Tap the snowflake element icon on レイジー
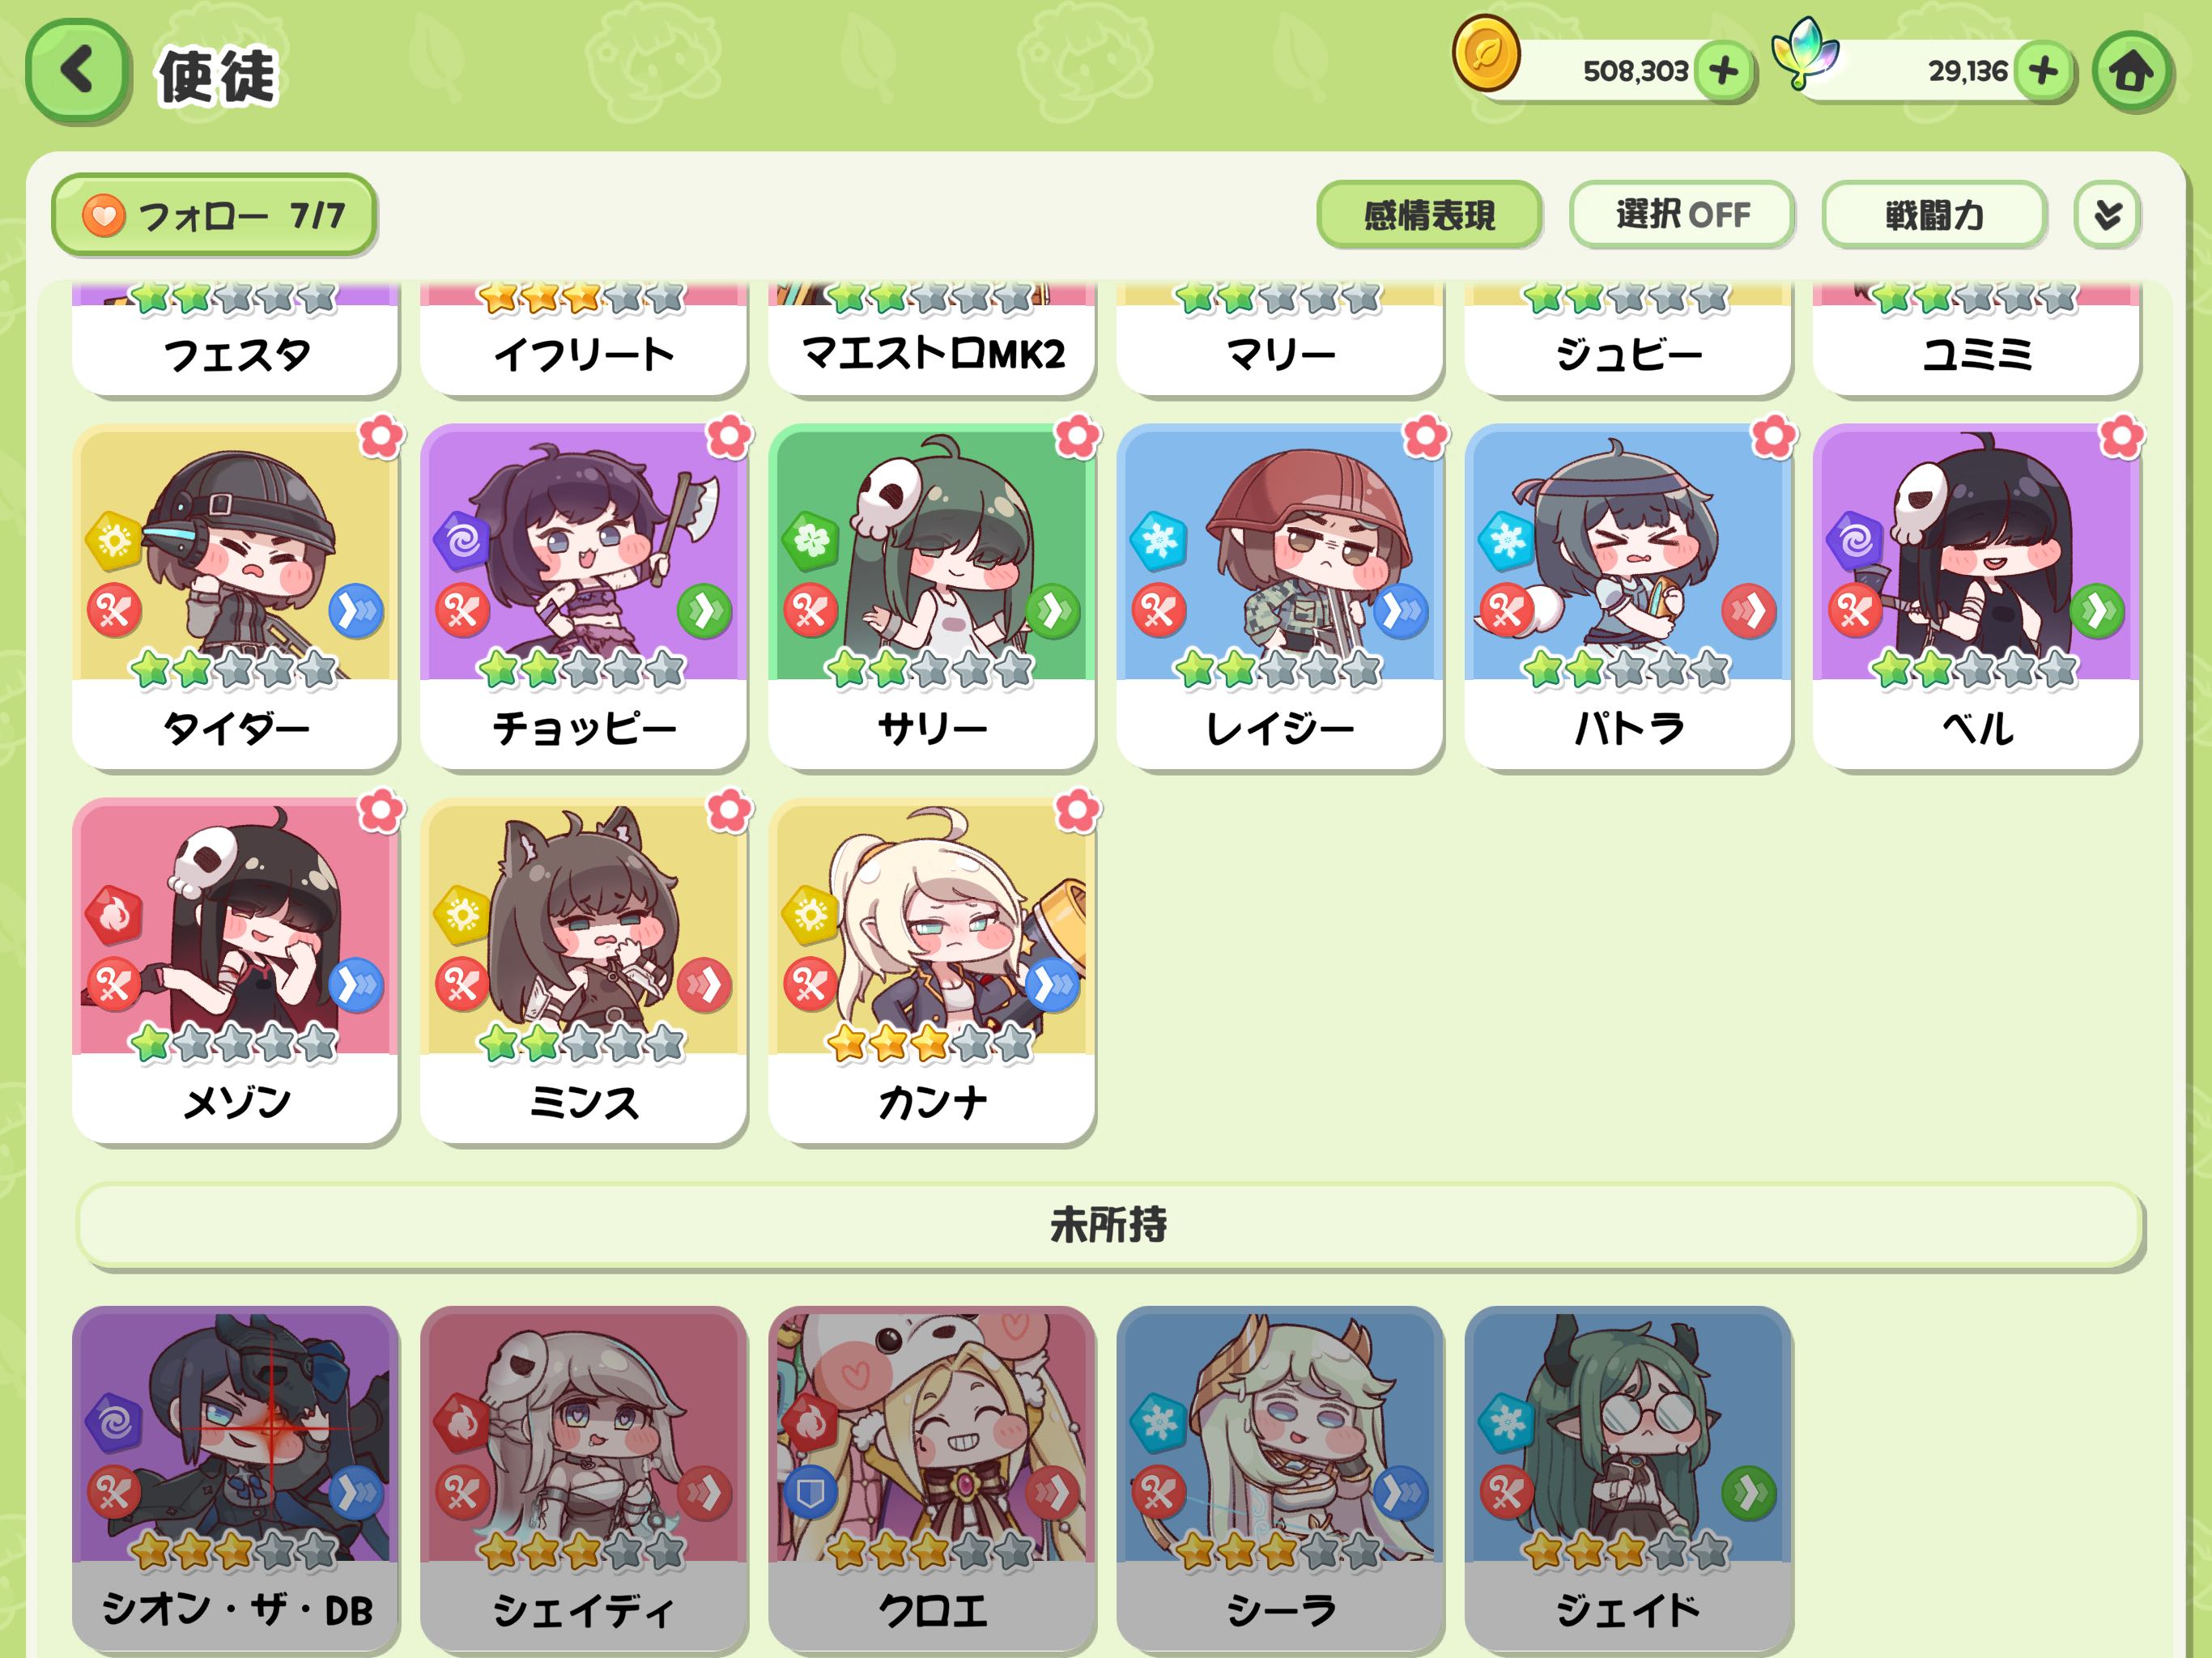 [x=1158, y=541]
